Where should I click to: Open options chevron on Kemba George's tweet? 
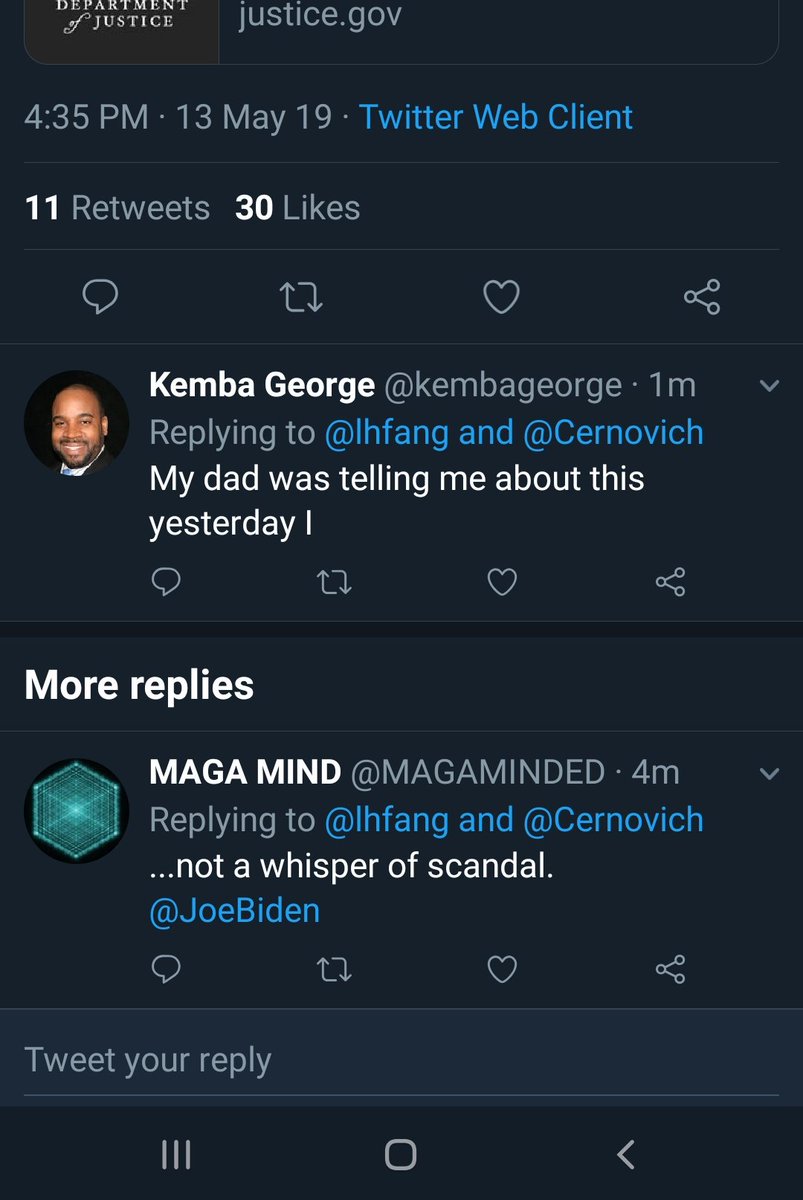[x=769, y=386]
